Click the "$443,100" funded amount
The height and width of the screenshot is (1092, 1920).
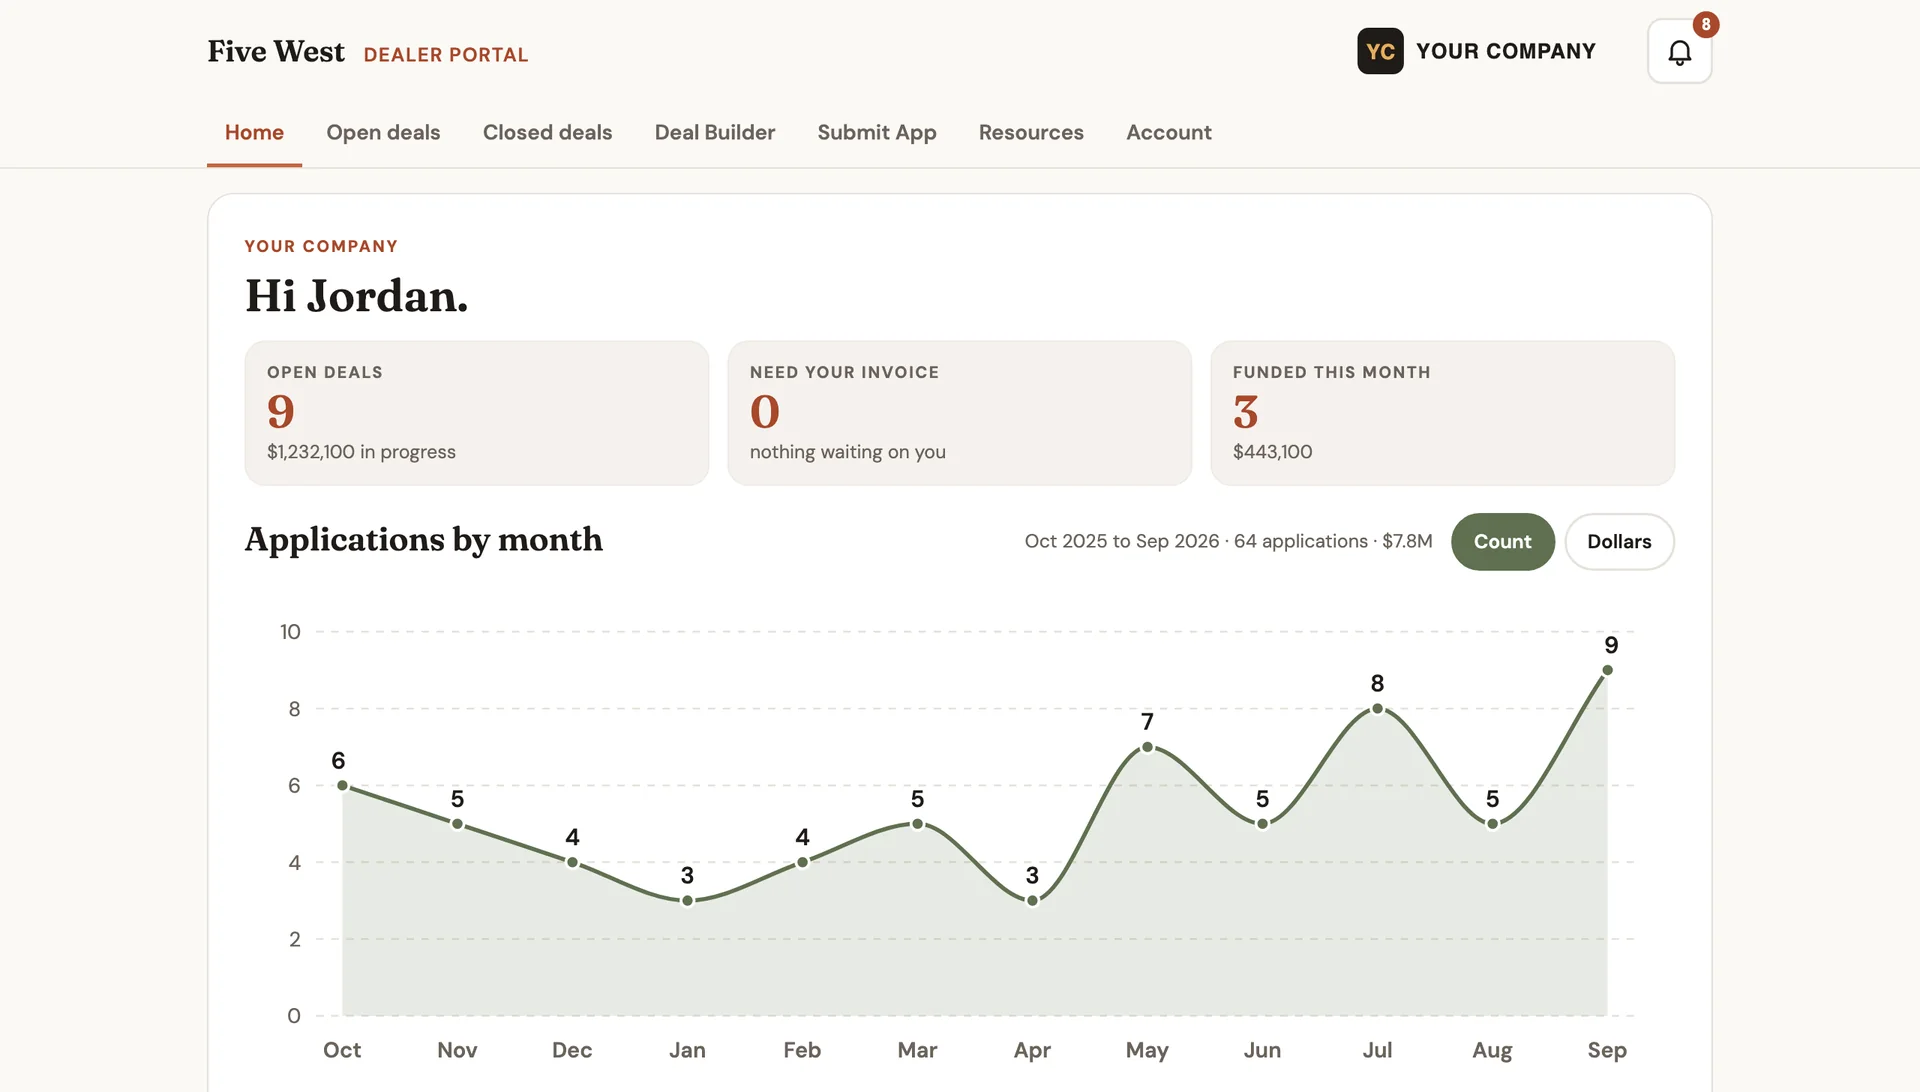tap(1272, 452)
